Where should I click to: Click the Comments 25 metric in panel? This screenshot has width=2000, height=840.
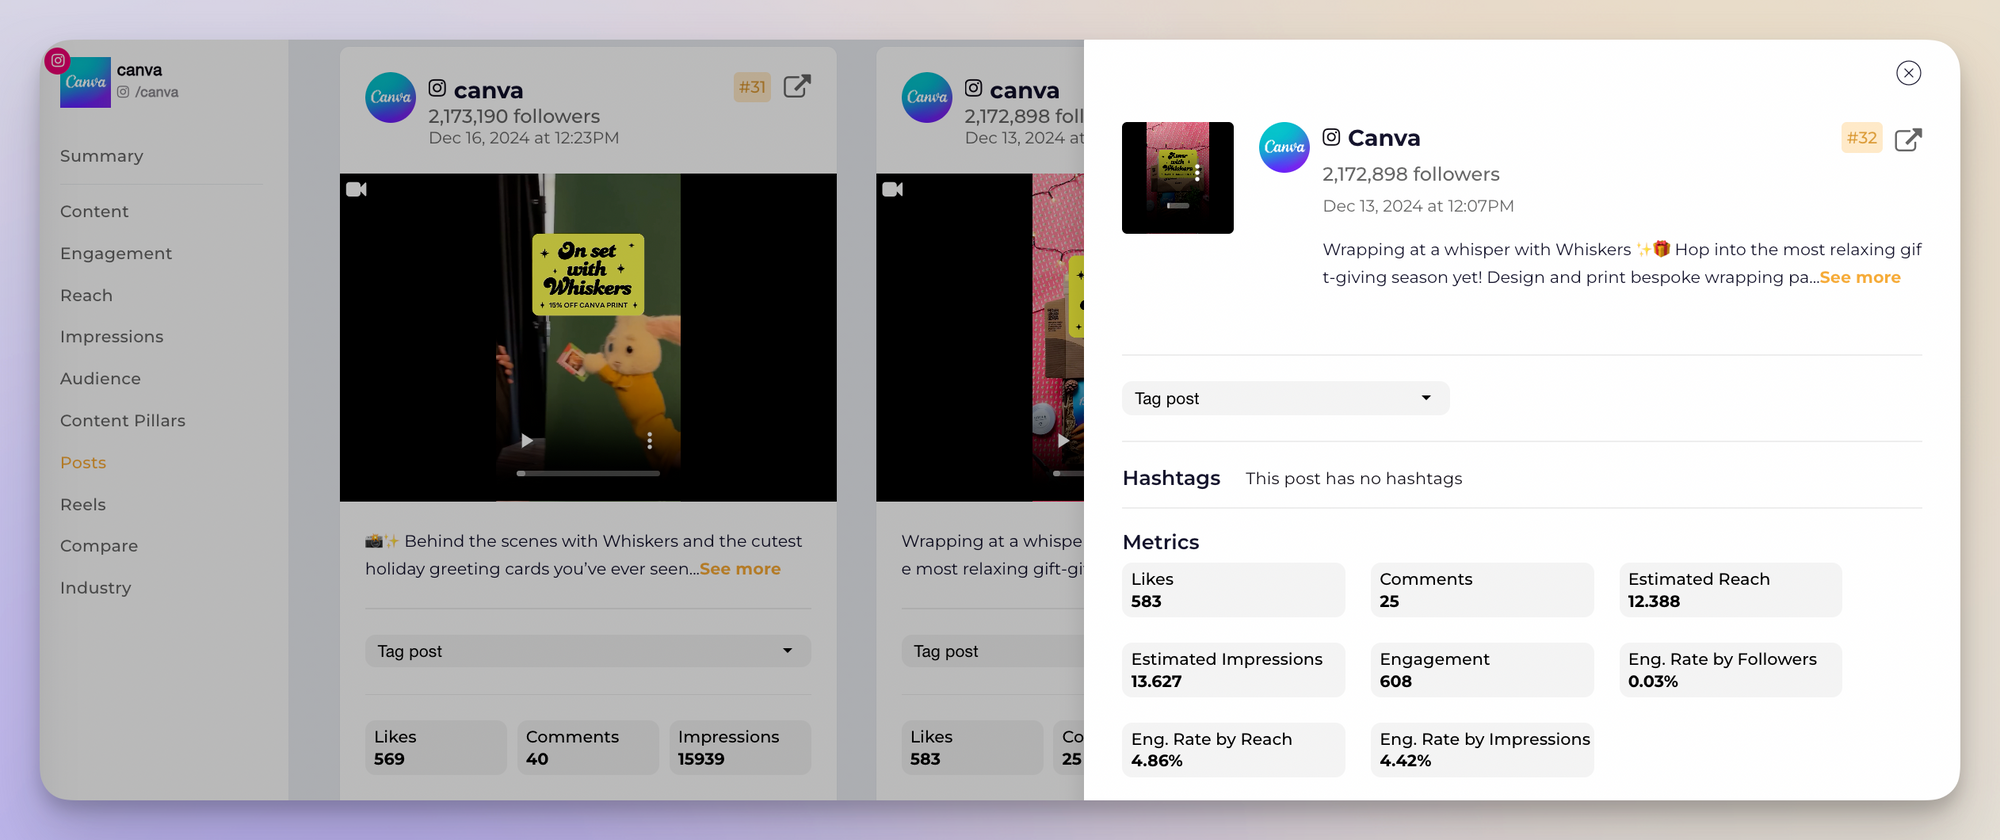[1482, 590]
